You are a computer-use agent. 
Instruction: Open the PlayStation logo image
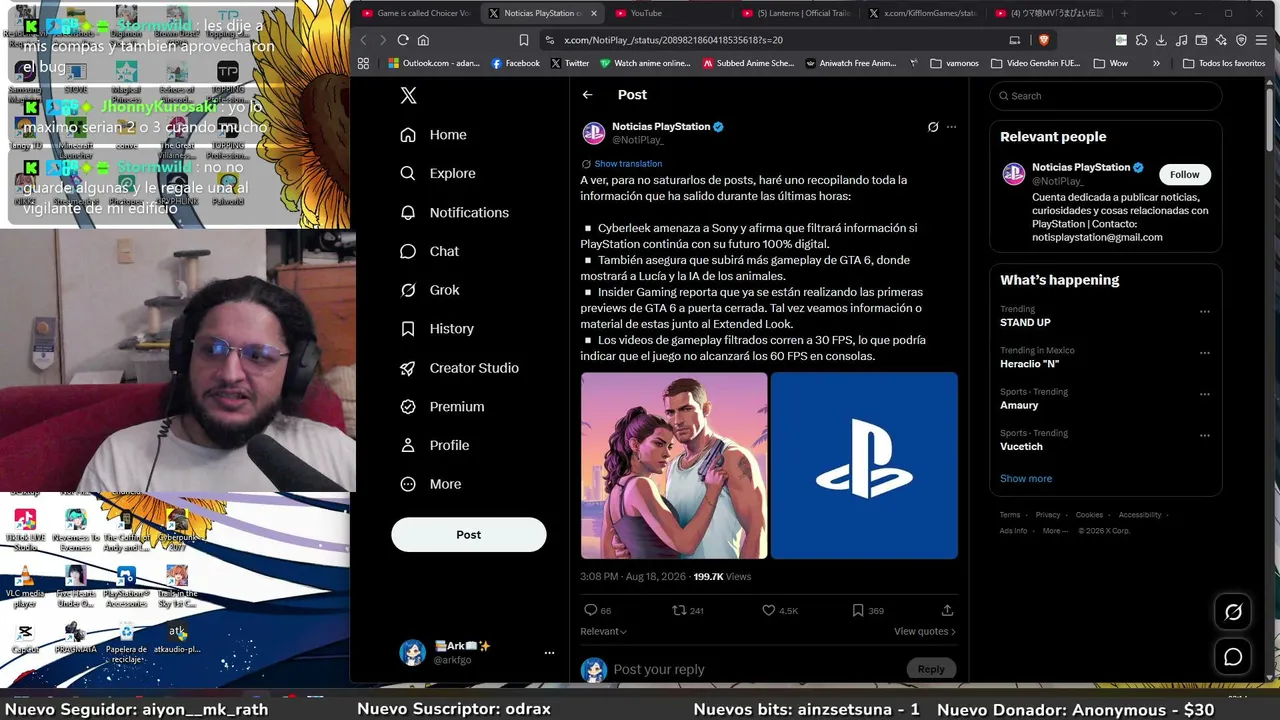[864, 466]
